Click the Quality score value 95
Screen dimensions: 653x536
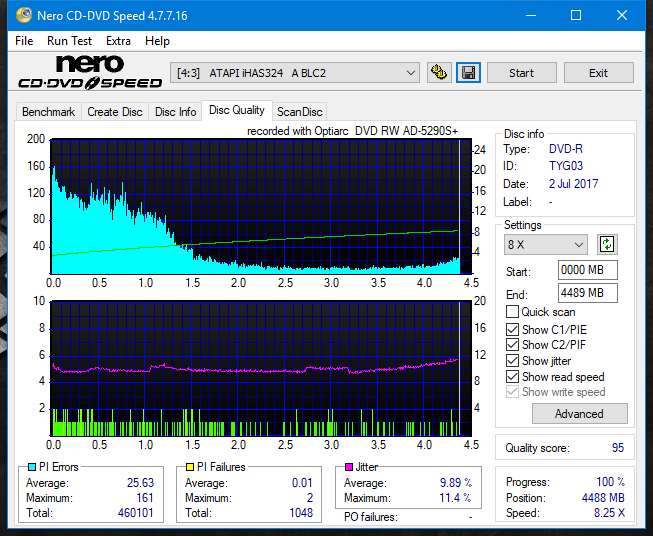point(618,448)
